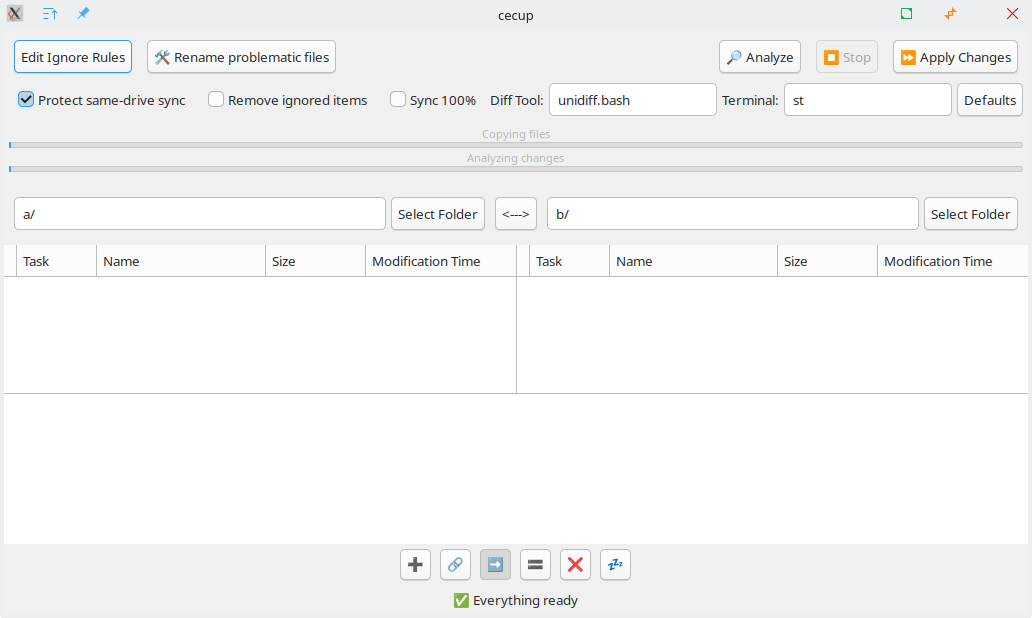Click left Select Folder button
The width and height of the screenshot is (1032, 618).
438,214
